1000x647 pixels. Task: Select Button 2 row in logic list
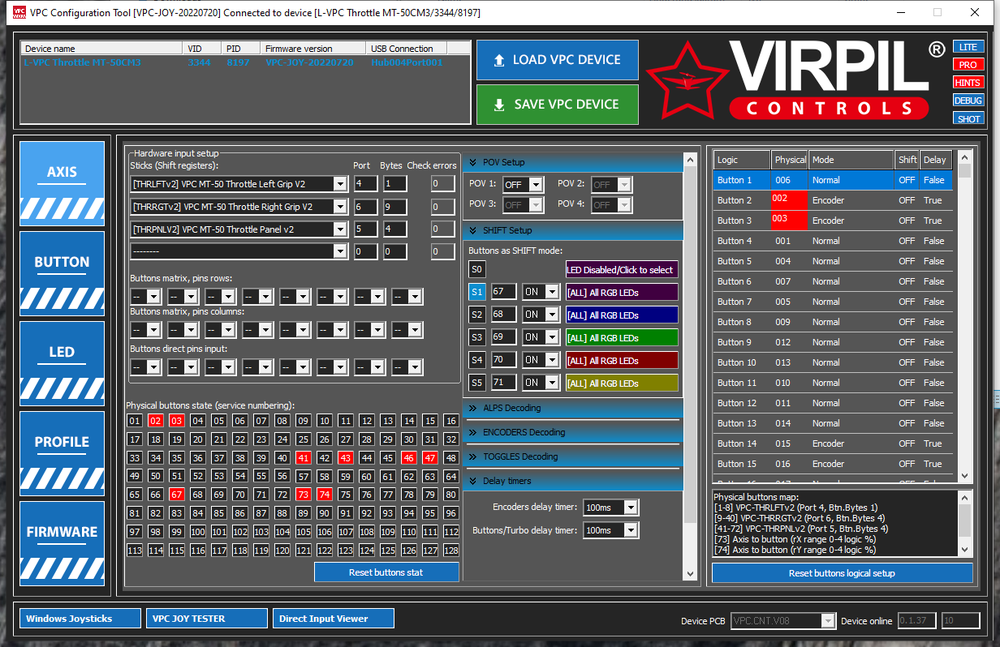click(x=833, y=200)
